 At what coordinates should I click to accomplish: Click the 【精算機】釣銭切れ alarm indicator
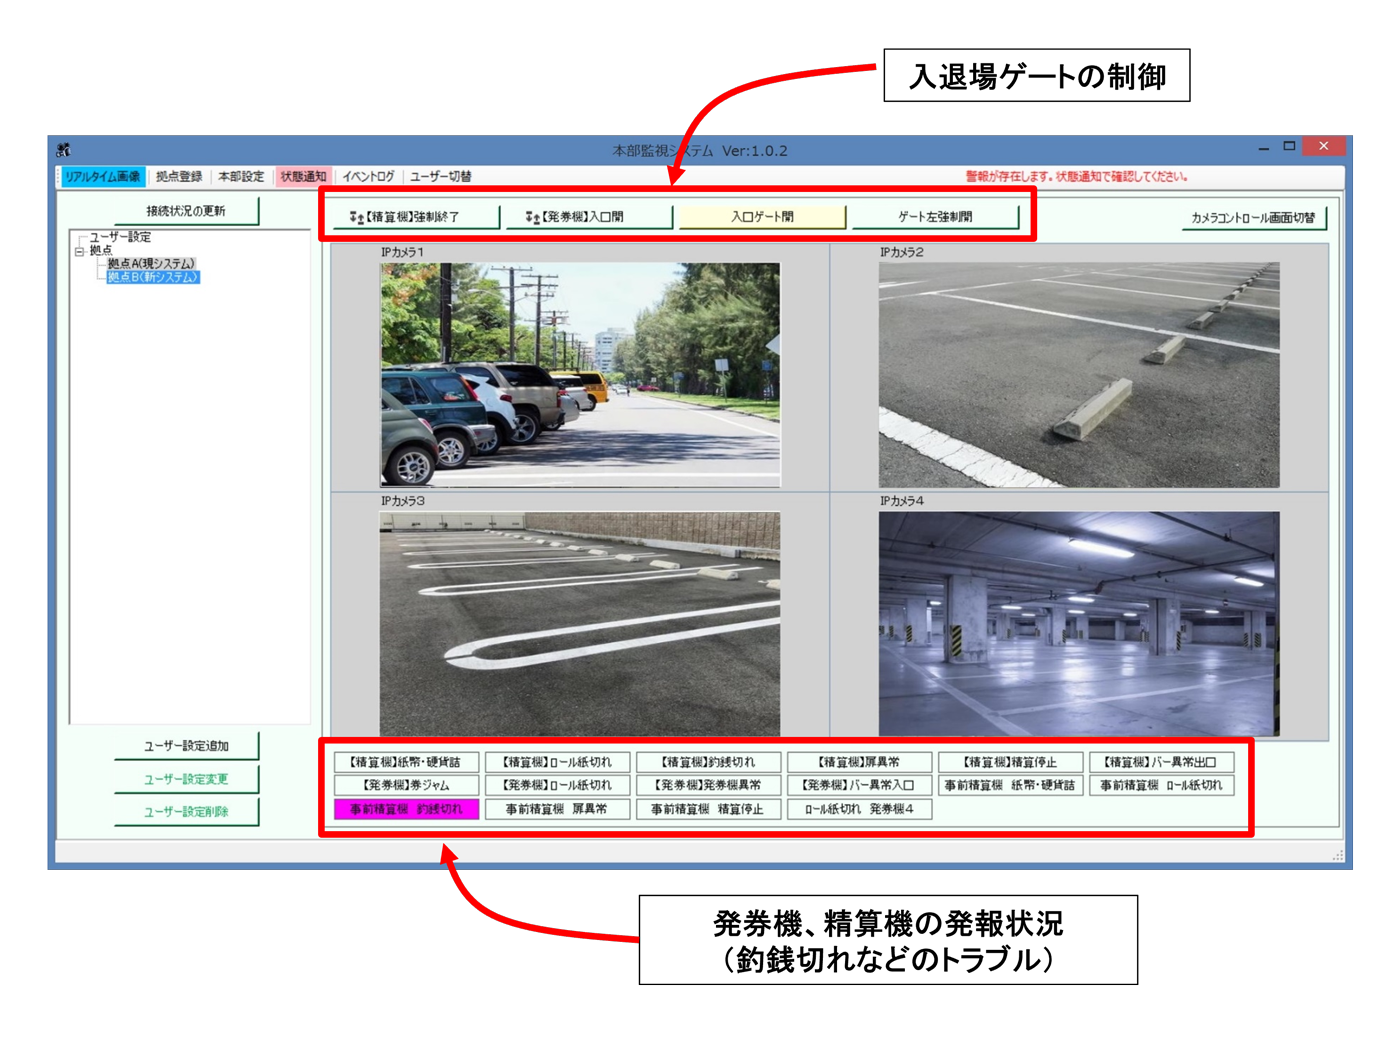[708, 762]
